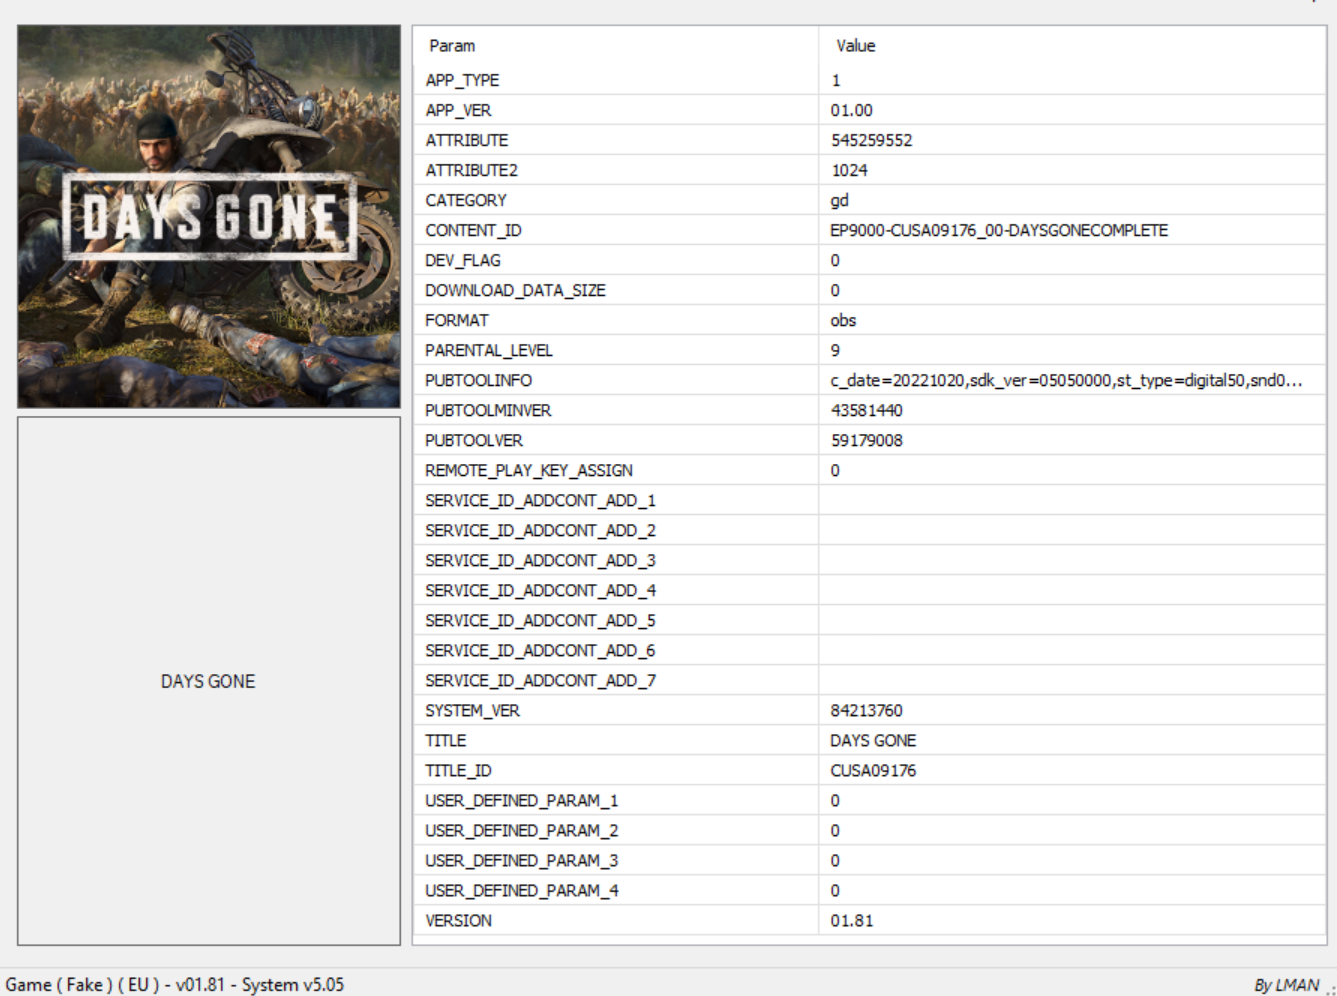Screen dimensions: 1337x996
Task: Click the By LMAN credit text
Action: pos(1286,985)
